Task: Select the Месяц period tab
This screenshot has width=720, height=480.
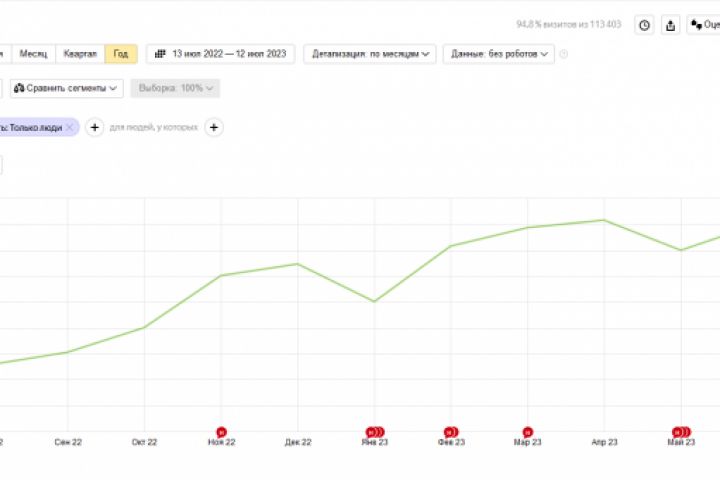Action: pos(34,54)
